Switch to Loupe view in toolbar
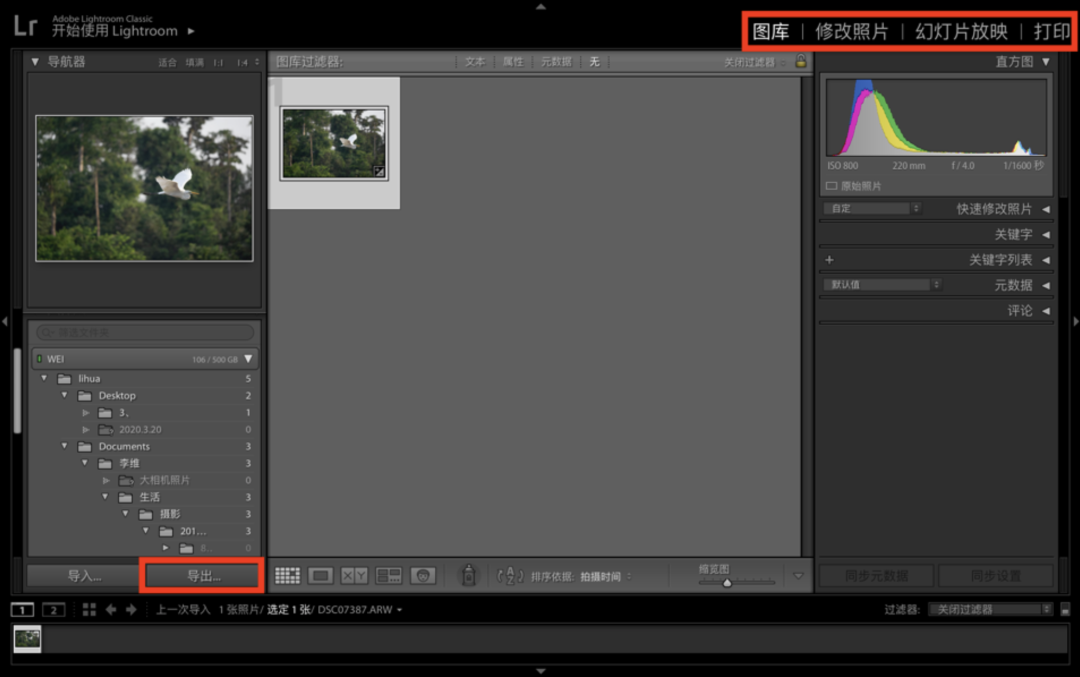Viewport: 1080px width, 677px height. (x=320, y=576)
